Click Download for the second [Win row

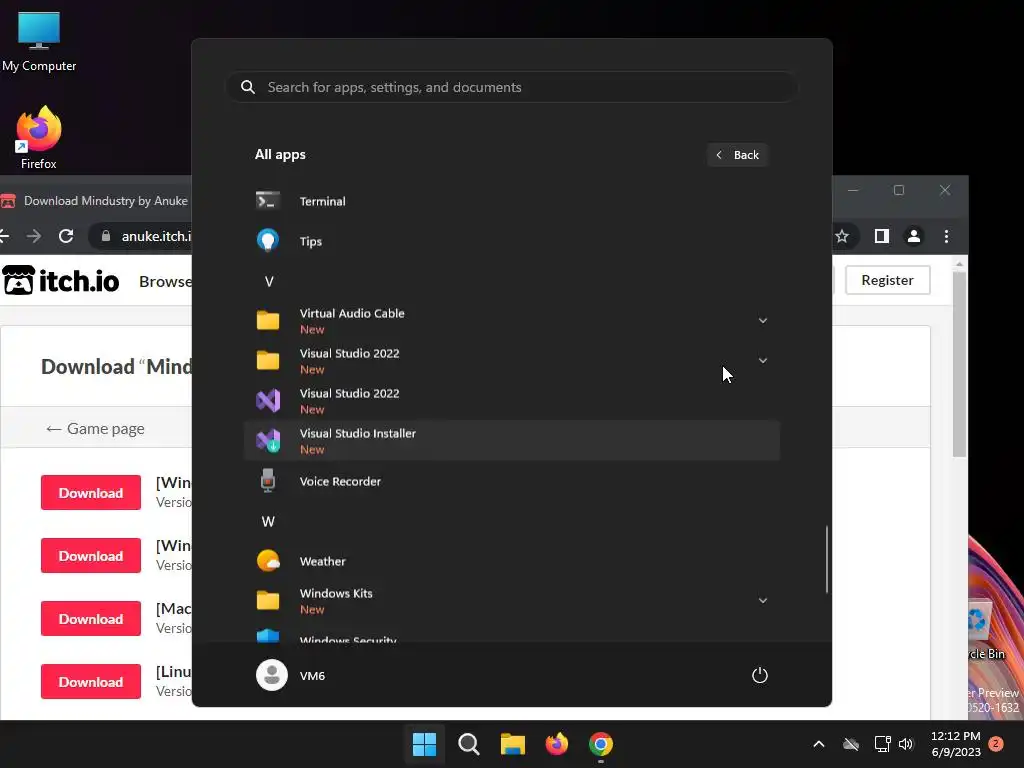click(91, 556)
